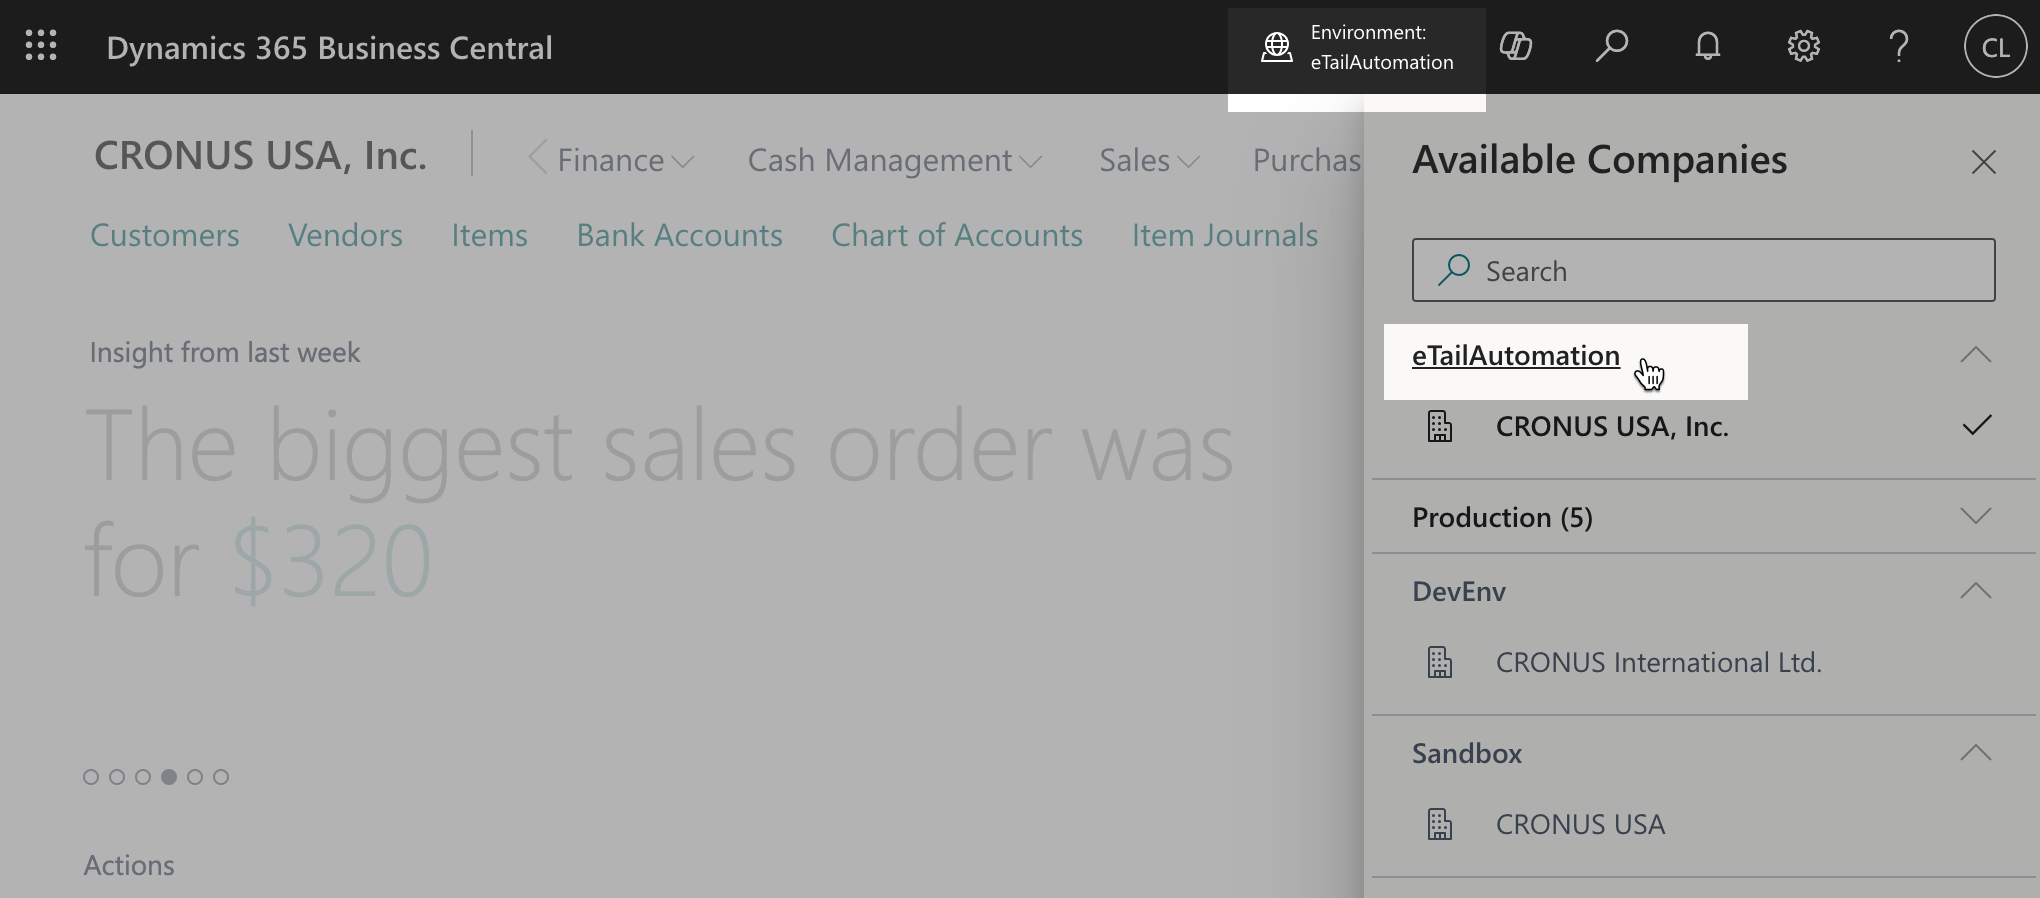Open the Customers list link

coord(165,235)
